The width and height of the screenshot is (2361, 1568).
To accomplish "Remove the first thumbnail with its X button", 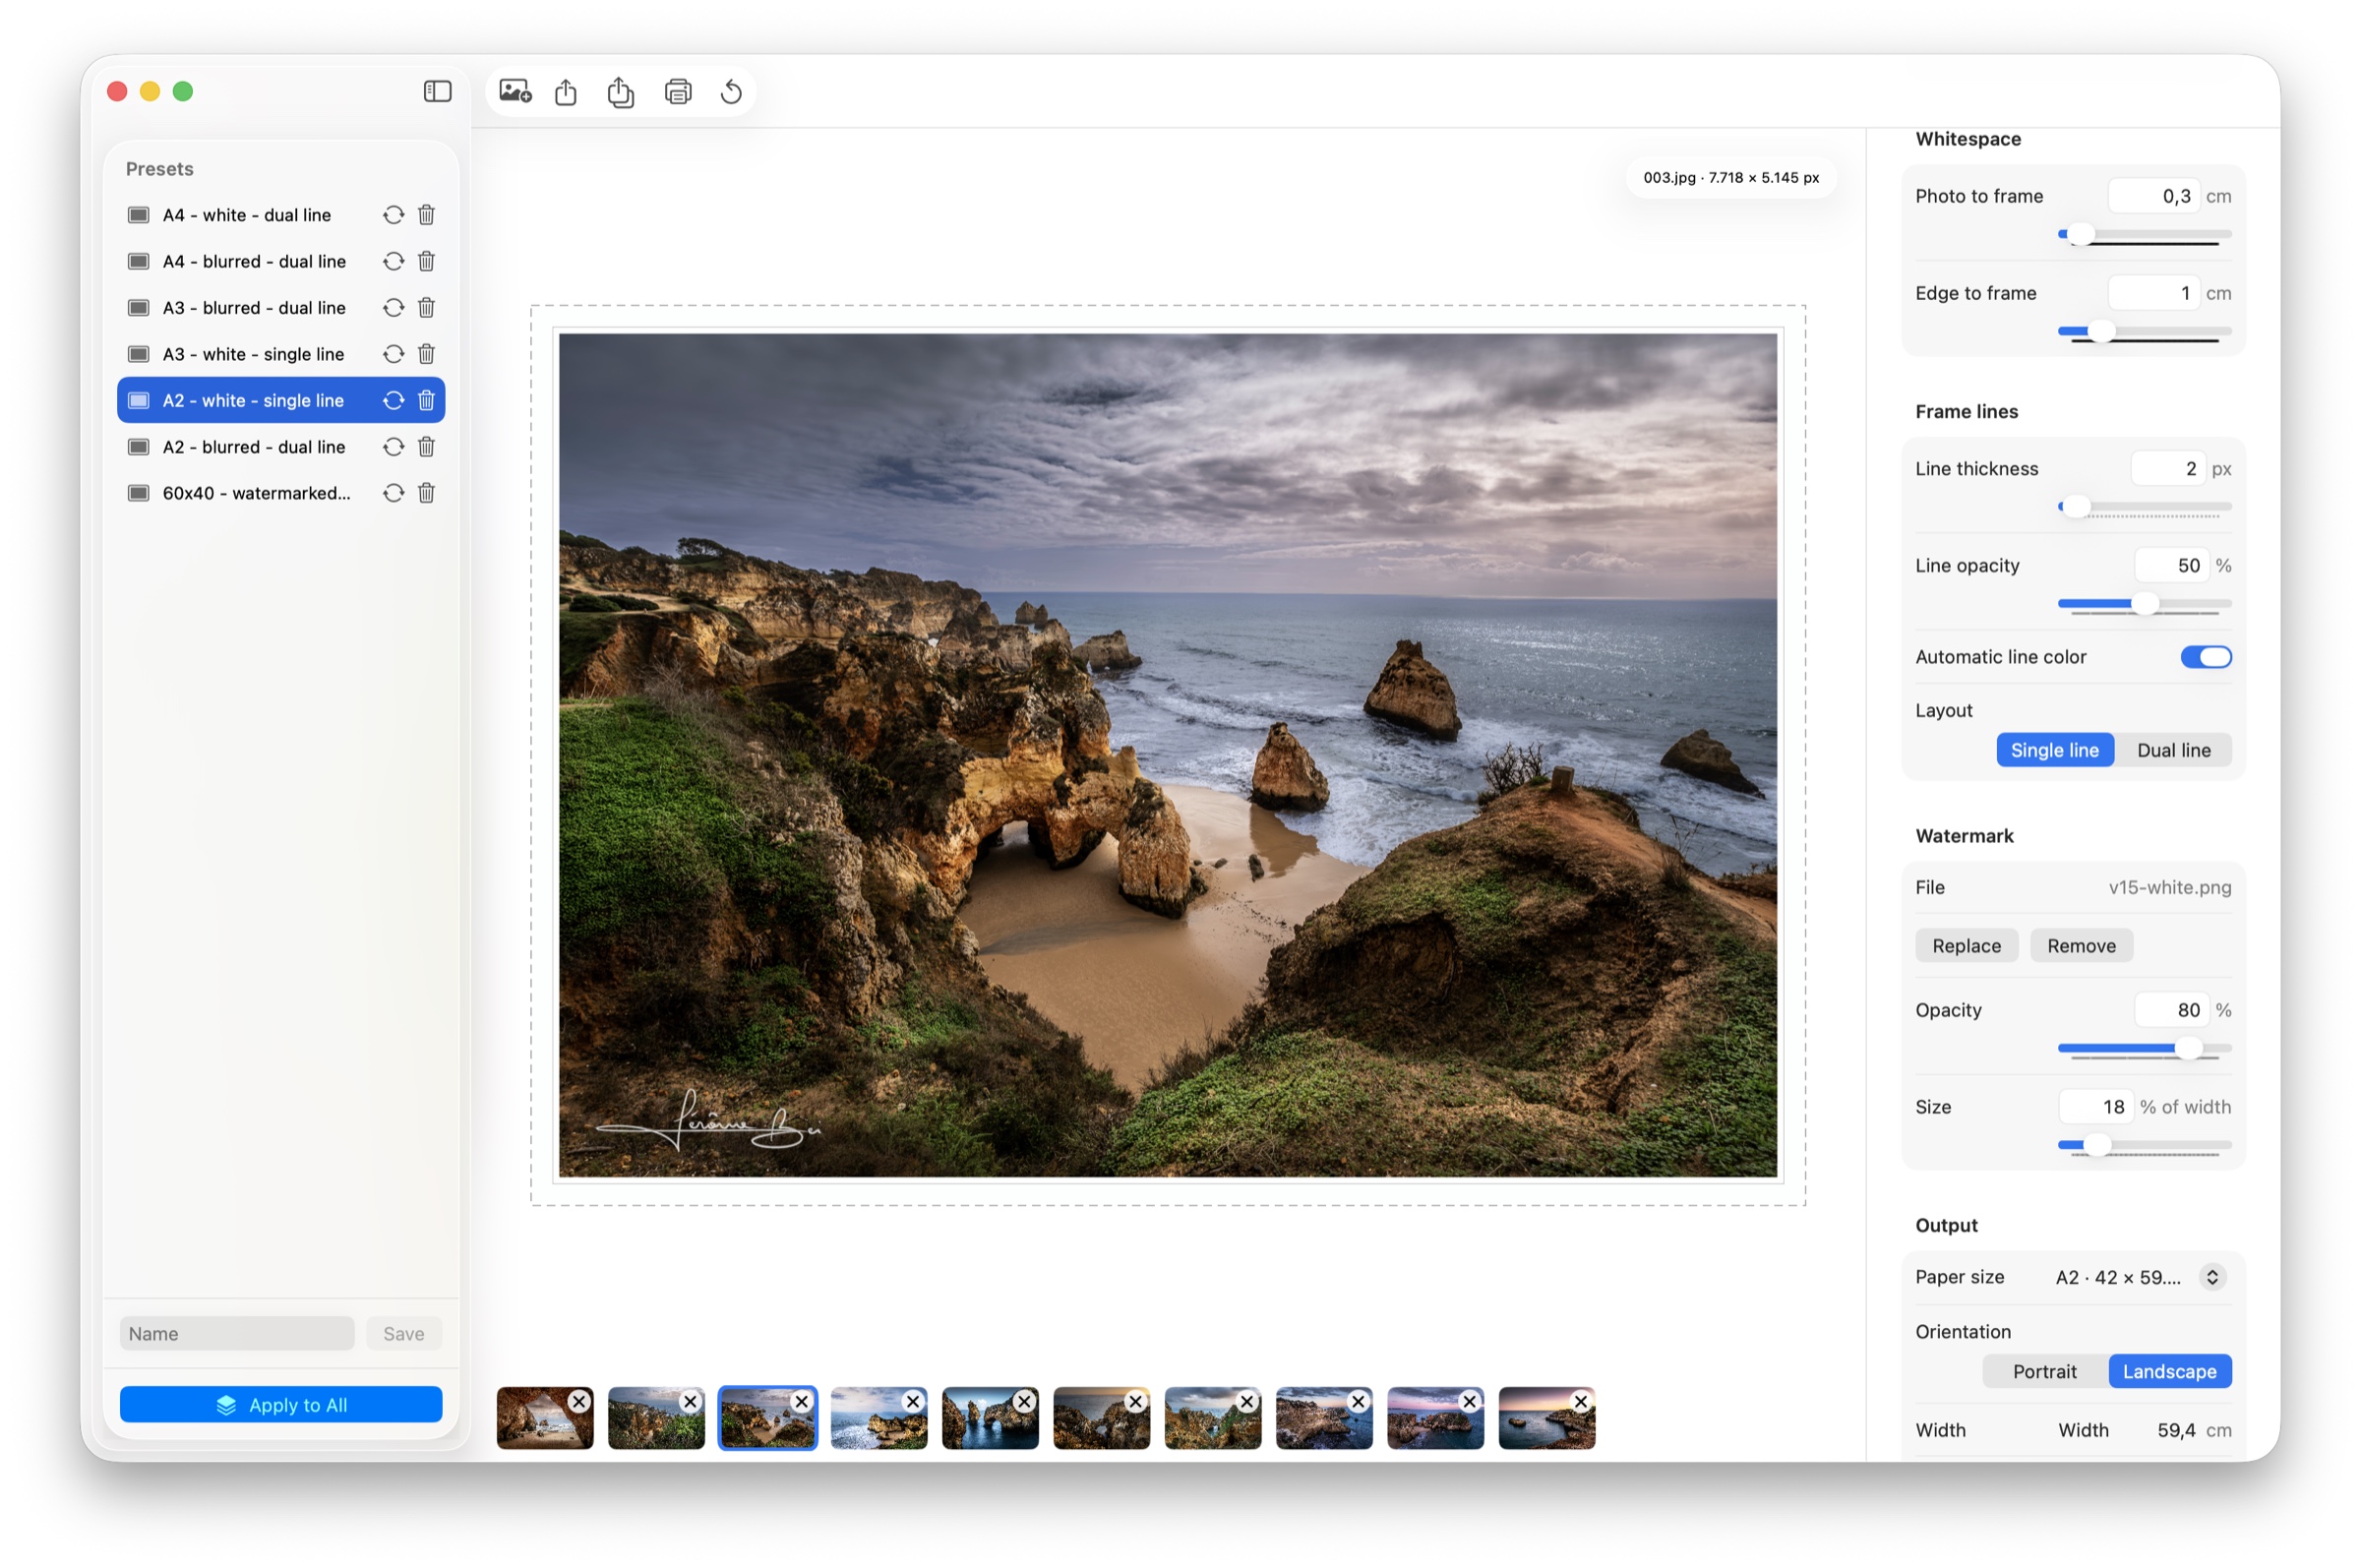I will 579,1402.
